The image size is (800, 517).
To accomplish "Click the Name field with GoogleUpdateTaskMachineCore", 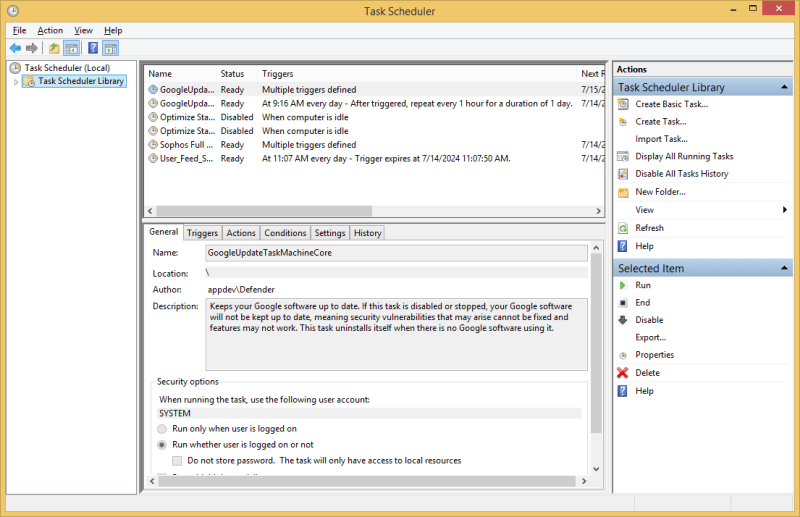I will point(396,253).
